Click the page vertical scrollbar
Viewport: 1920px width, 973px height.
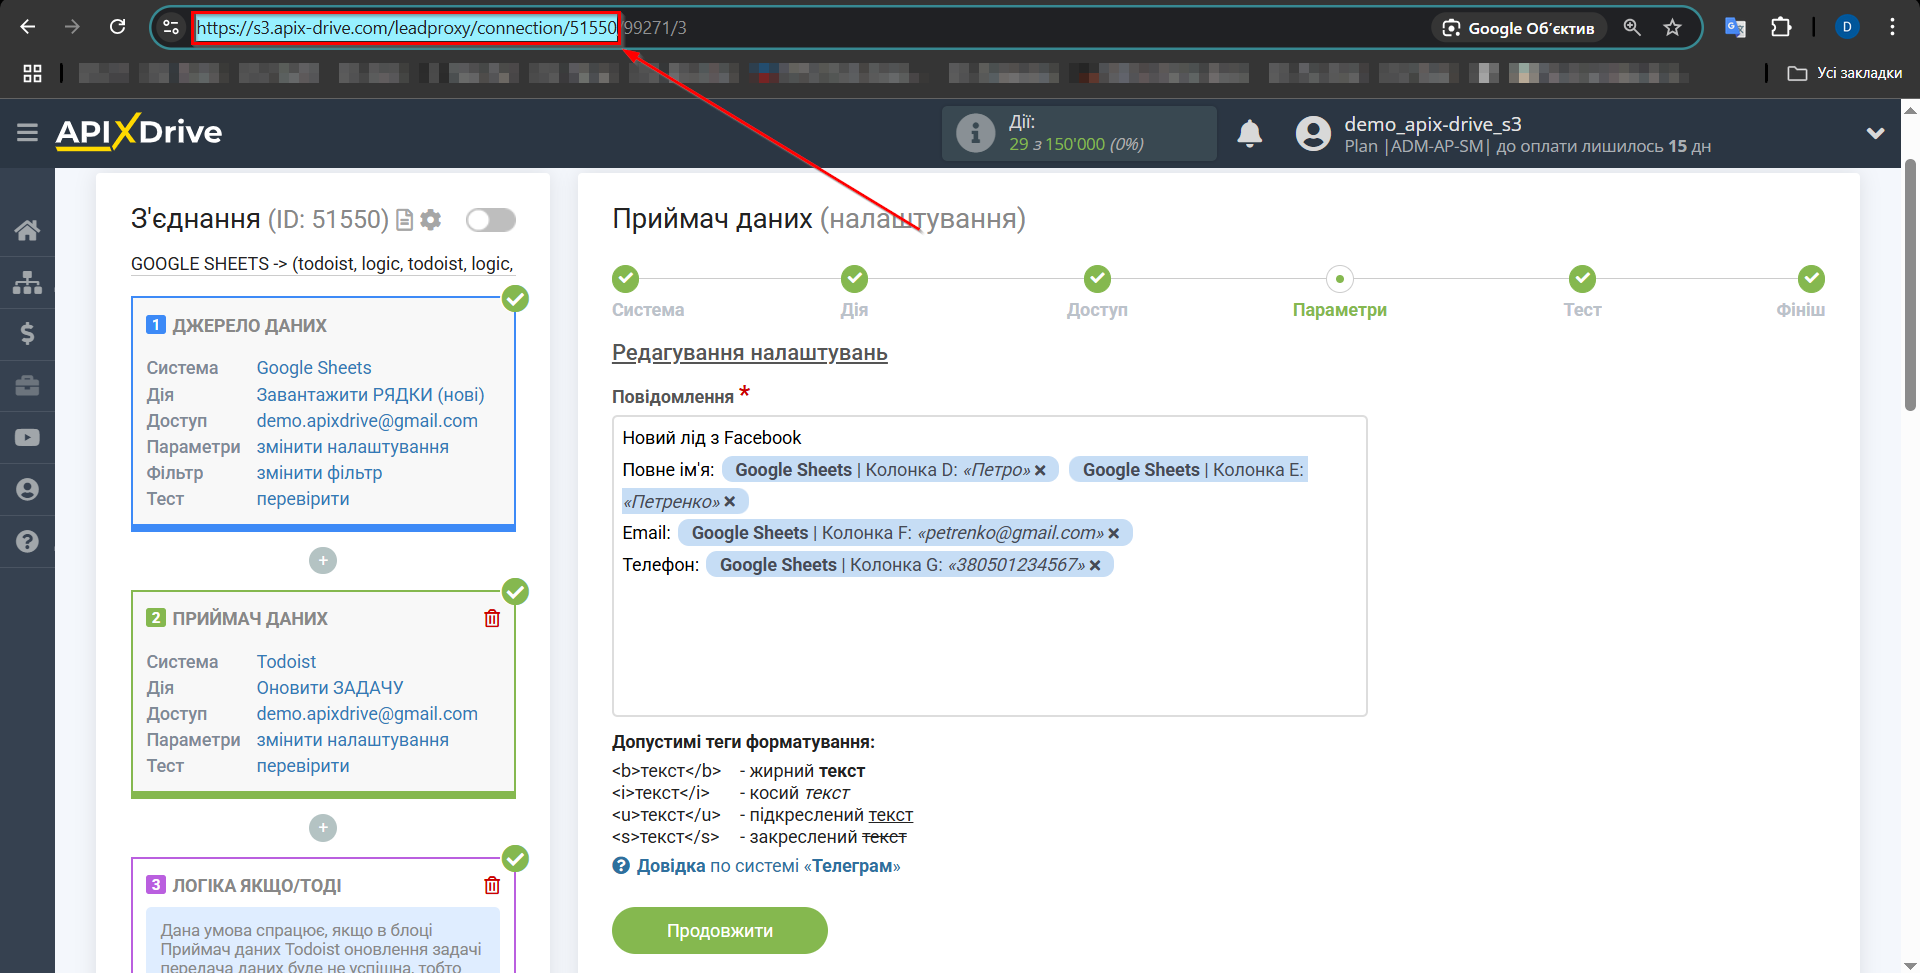[x=1910, y=285]
